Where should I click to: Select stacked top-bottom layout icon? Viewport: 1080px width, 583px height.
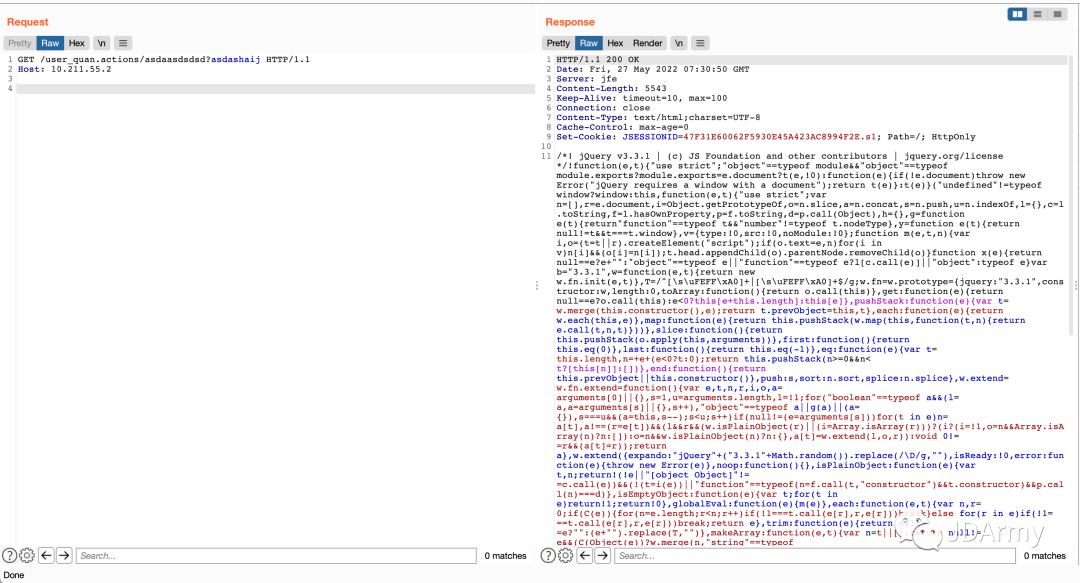pyautogui.click(x=1037, y=14)
